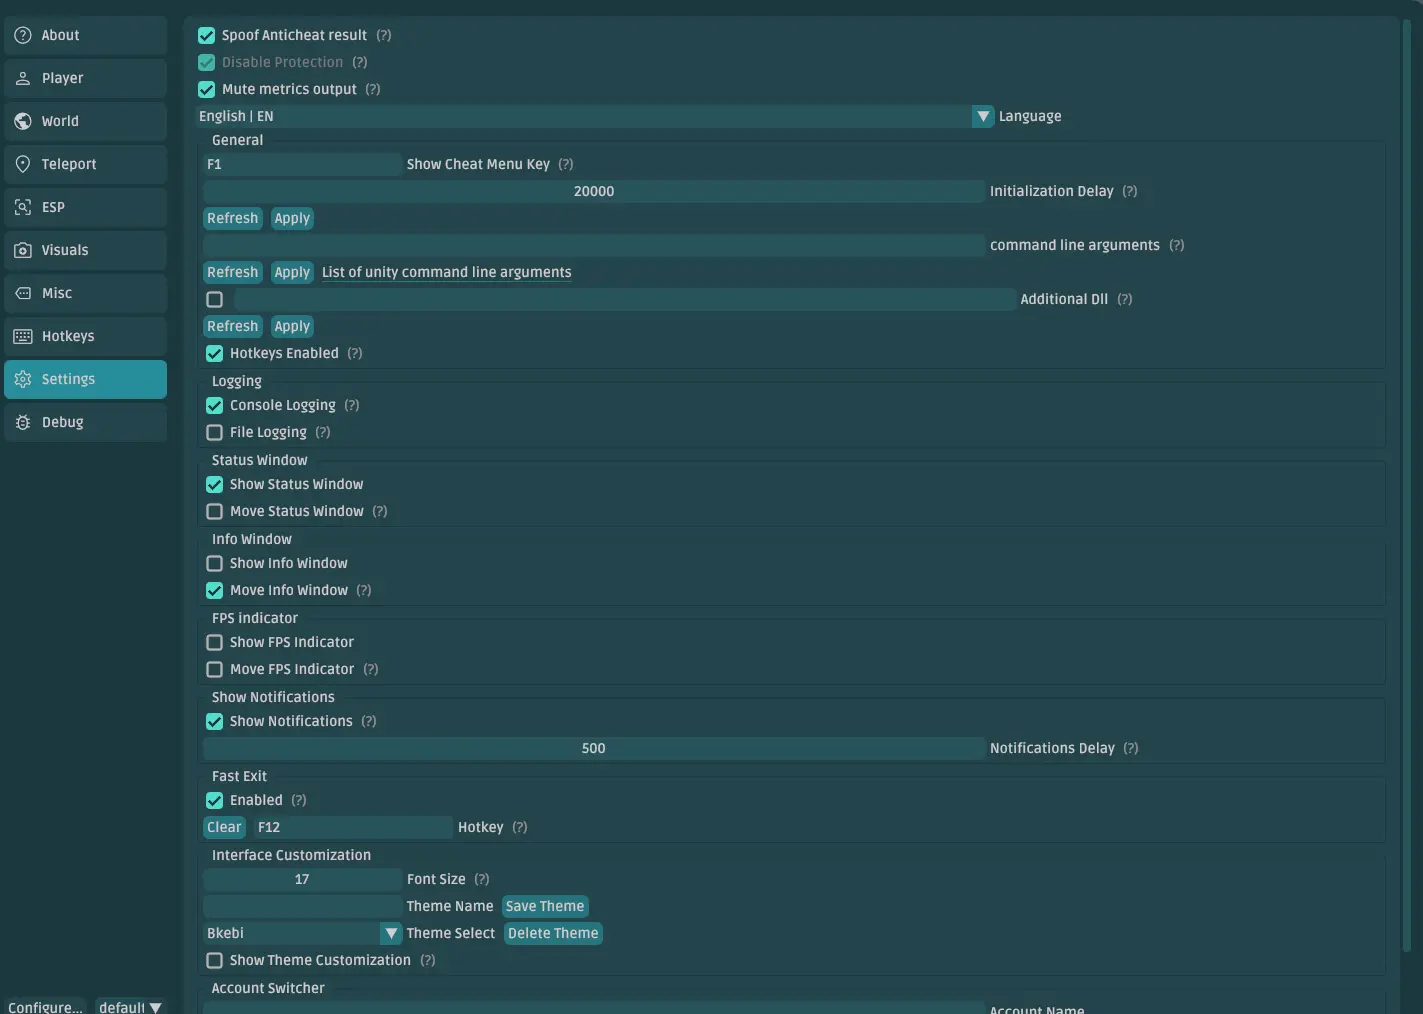Click the Visuals camera icon
The width and height of the screenshot is (1423, 1014).
tap(23, 250)
